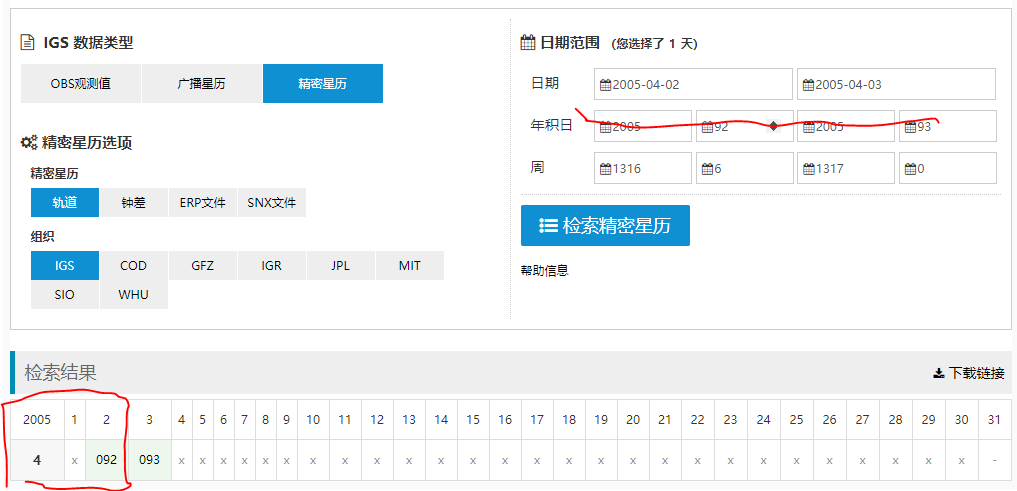Screen dimensions: 1017x491
Task: Click the gears icon beside 精密星历选项
Action: coord(29,142)
